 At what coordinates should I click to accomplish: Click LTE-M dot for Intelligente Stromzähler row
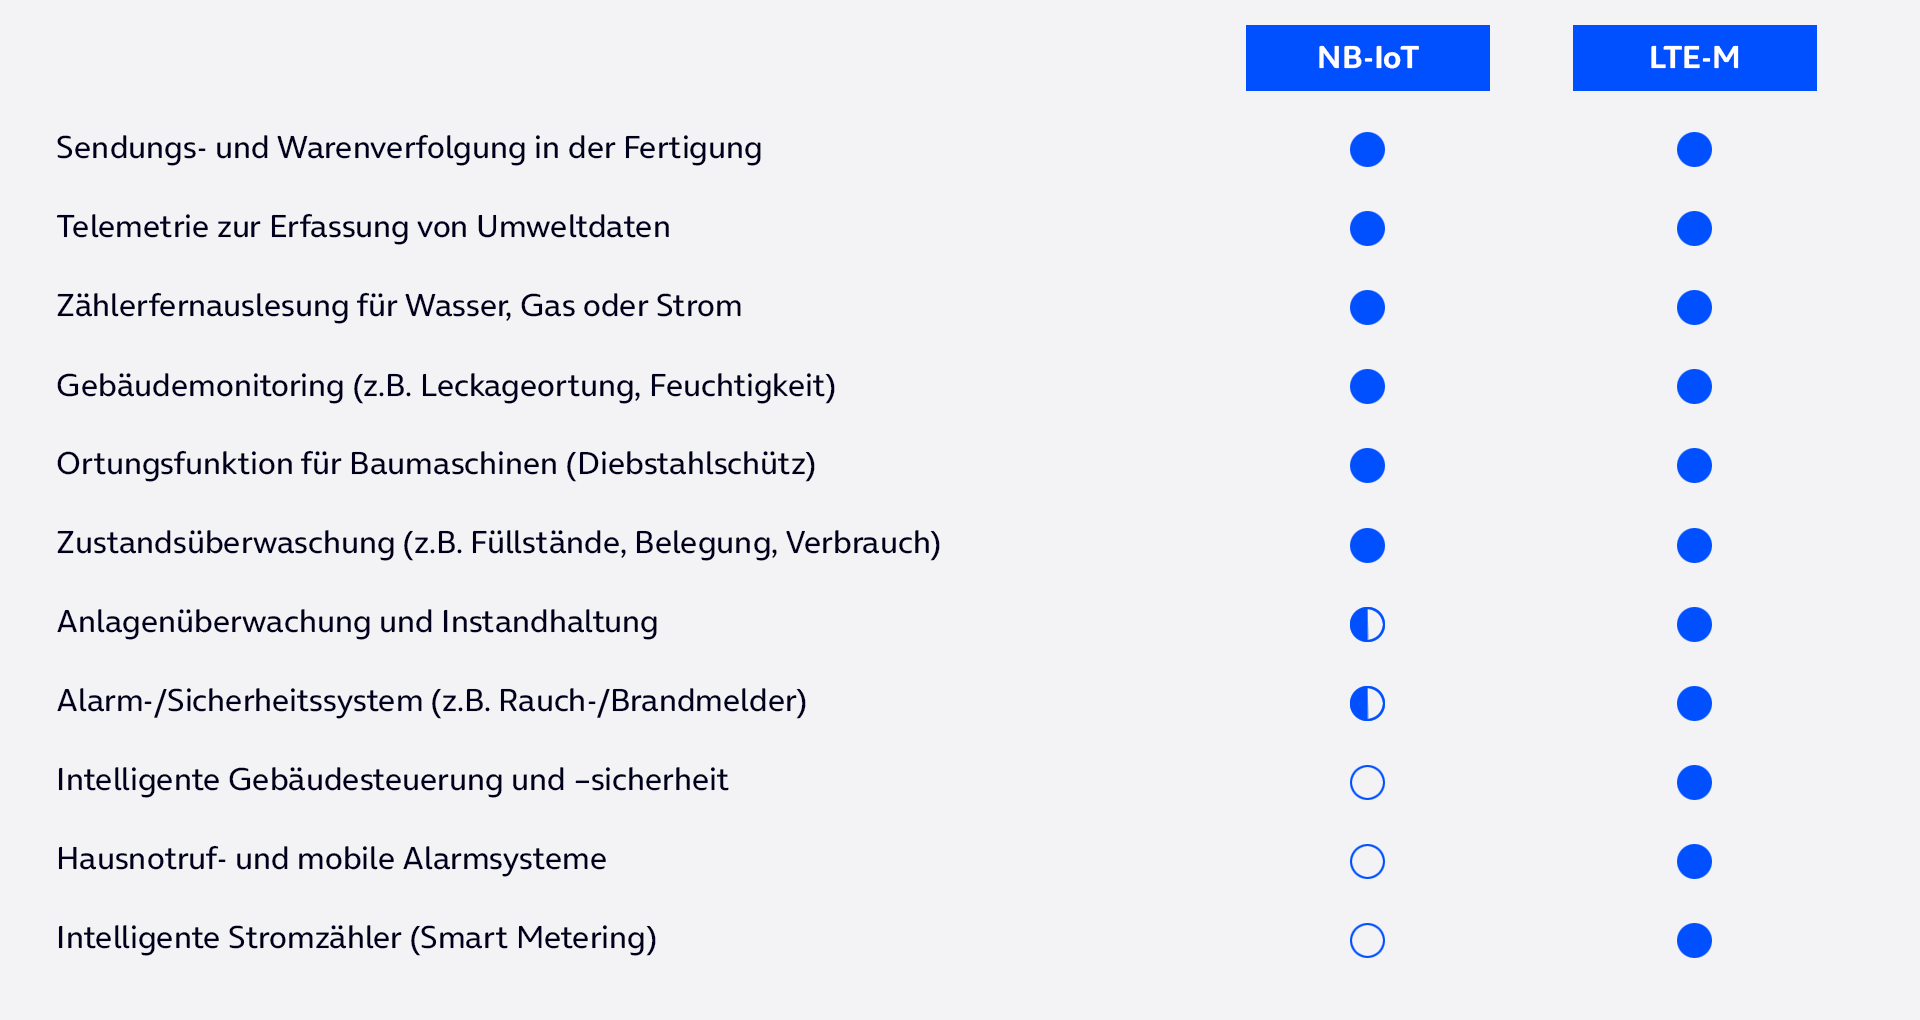[1694, 940]
